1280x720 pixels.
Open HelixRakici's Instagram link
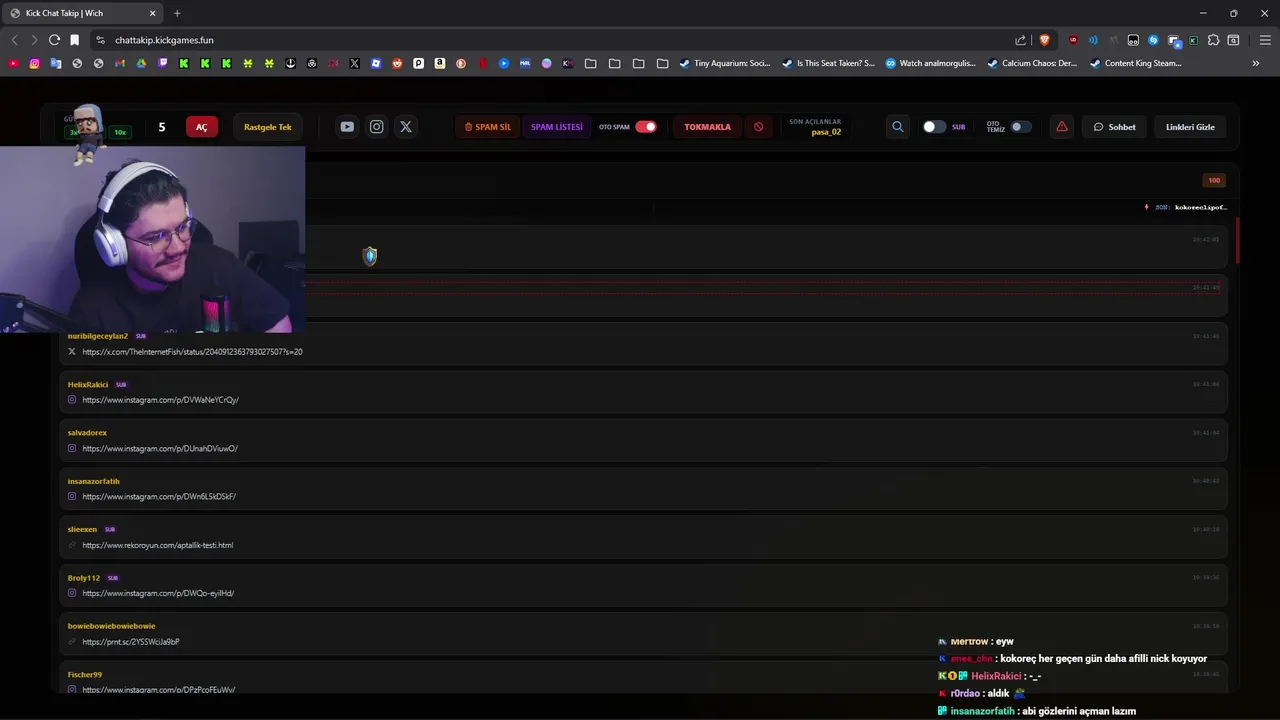pos(160,400)
